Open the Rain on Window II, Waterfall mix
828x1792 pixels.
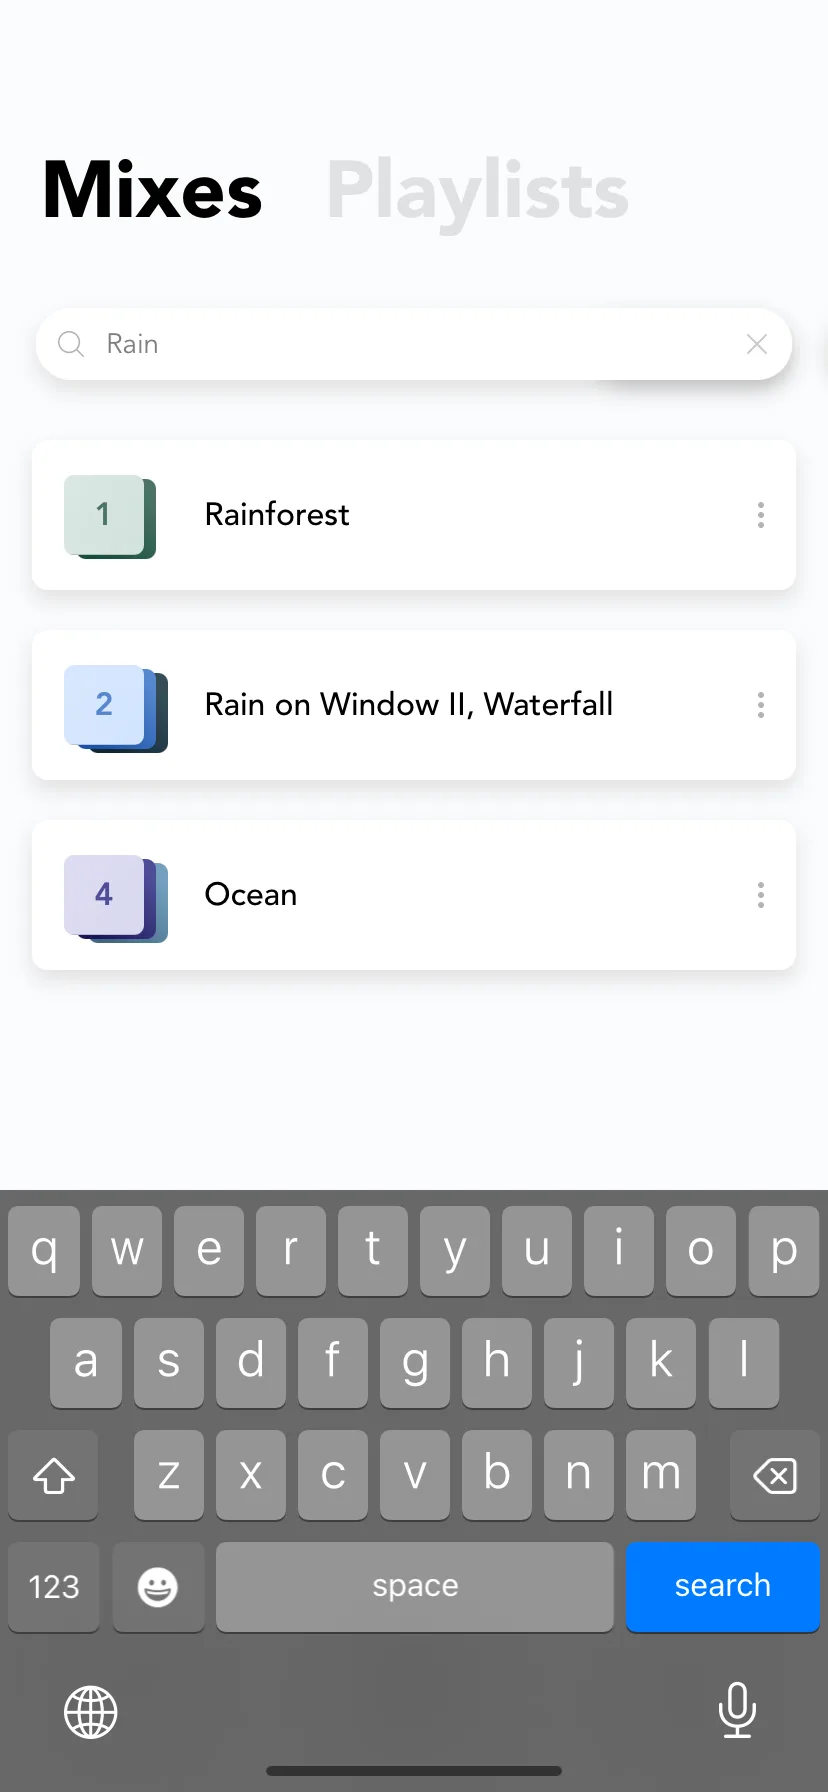tap(414, 705)
